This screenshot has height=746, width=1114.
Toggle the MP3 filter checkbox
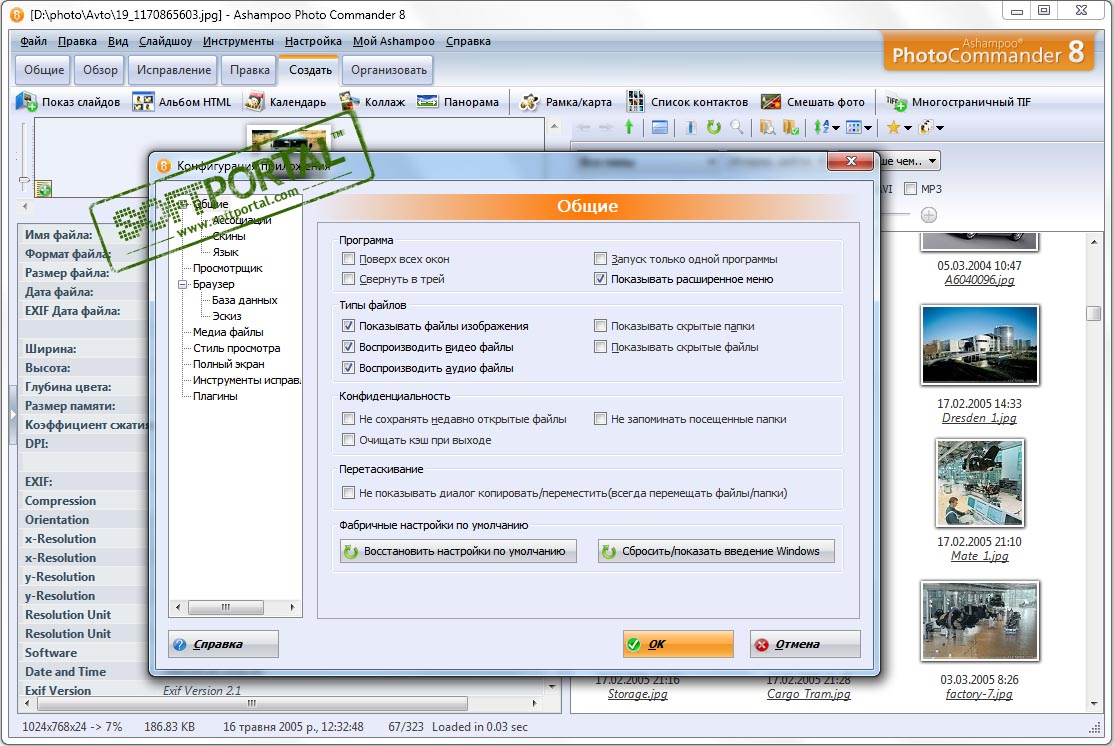click(910, 188)
